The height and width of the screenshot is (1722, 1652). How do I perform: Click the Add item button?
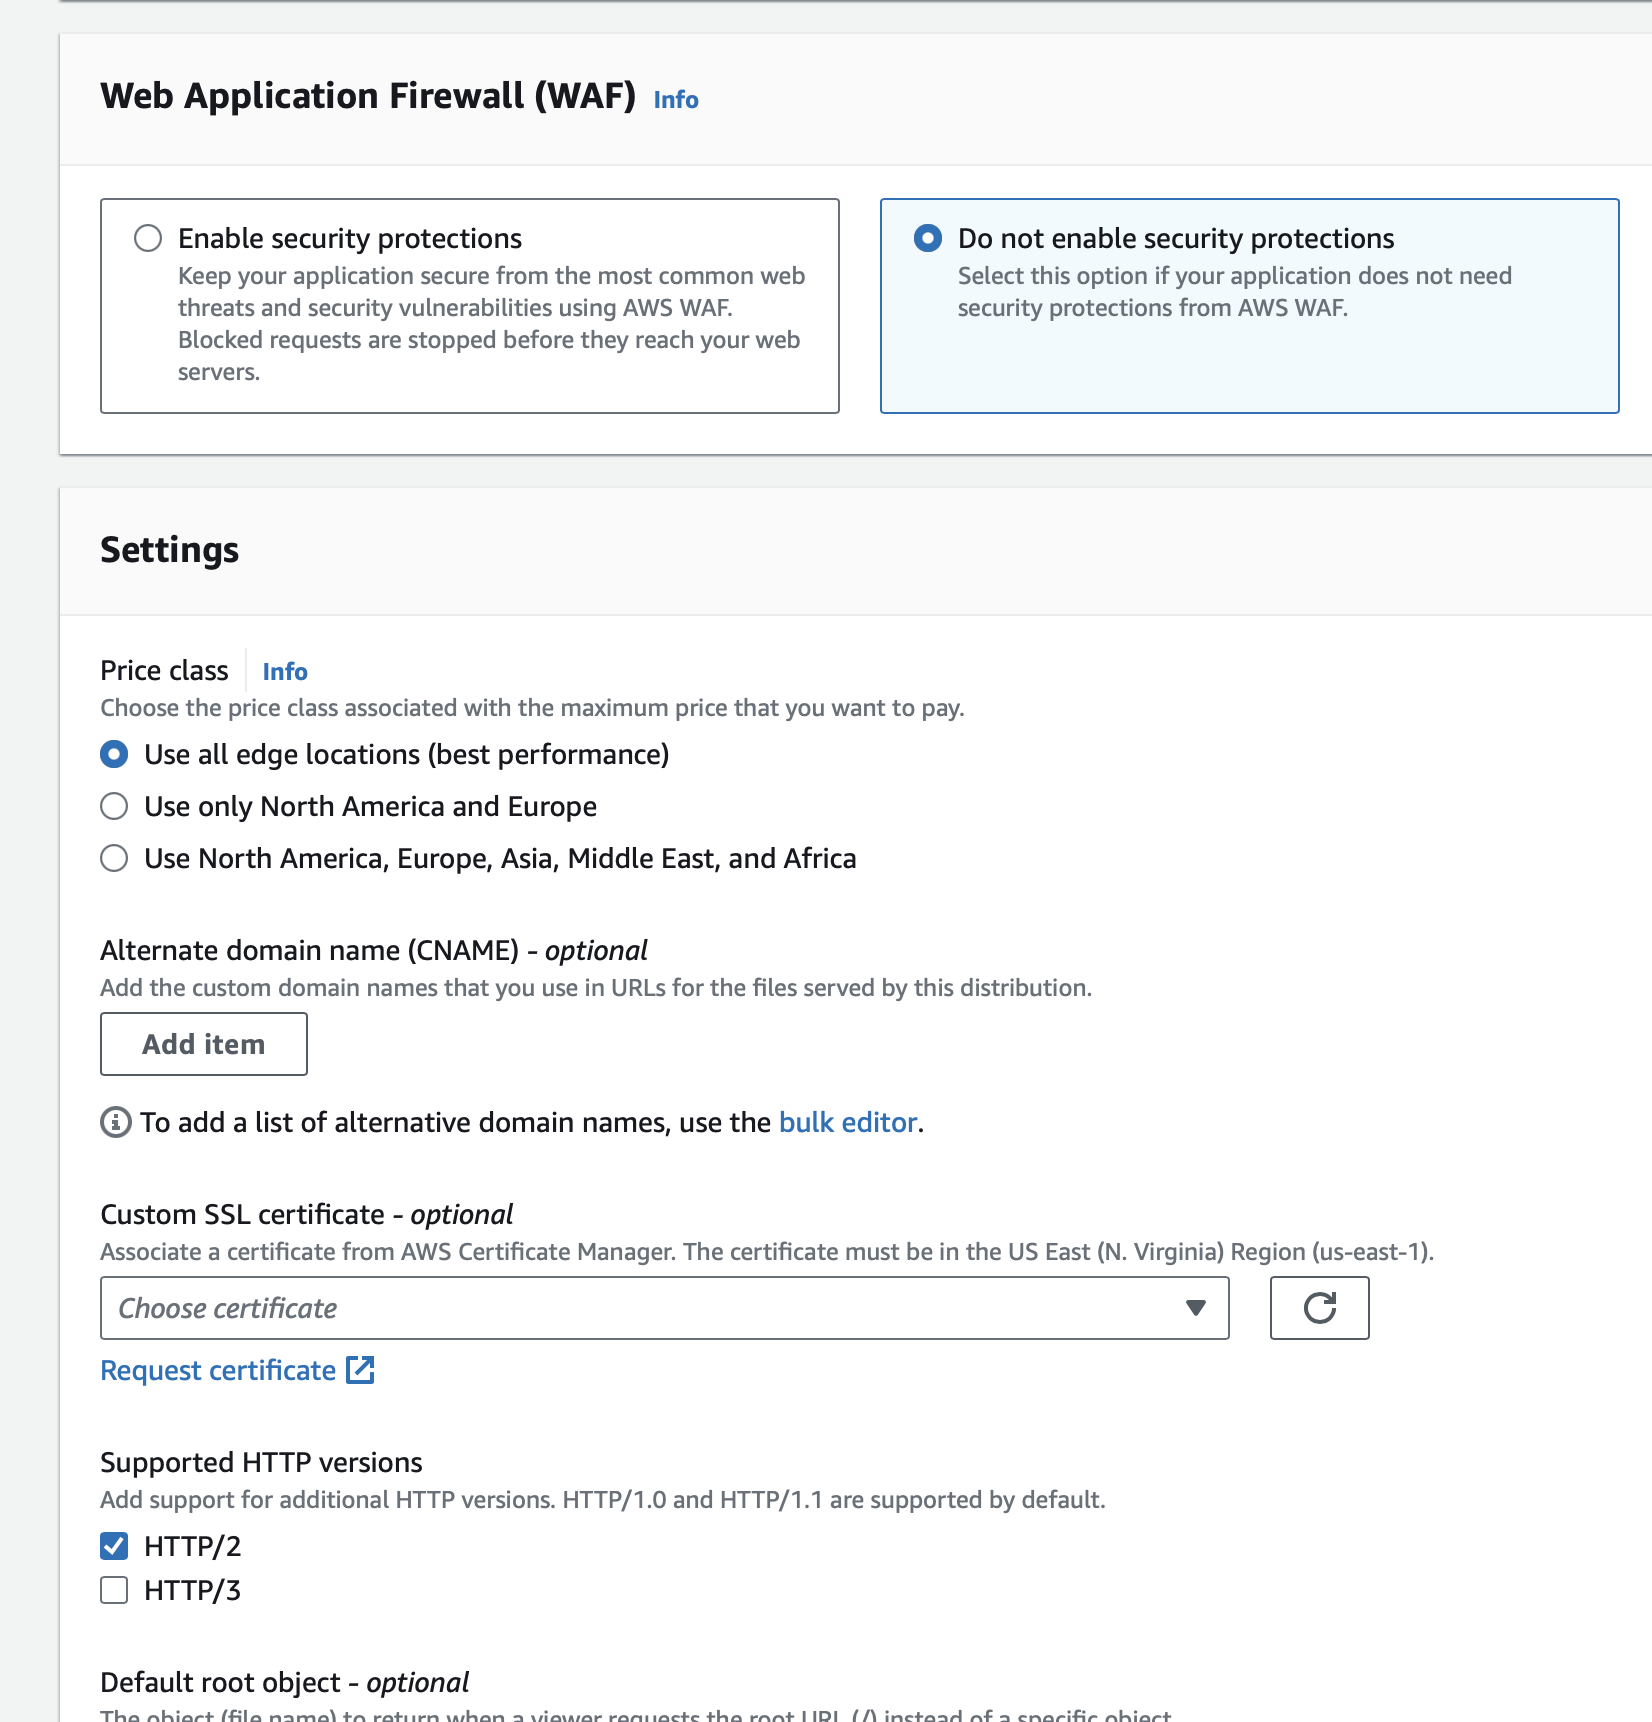coord(204,1044)
